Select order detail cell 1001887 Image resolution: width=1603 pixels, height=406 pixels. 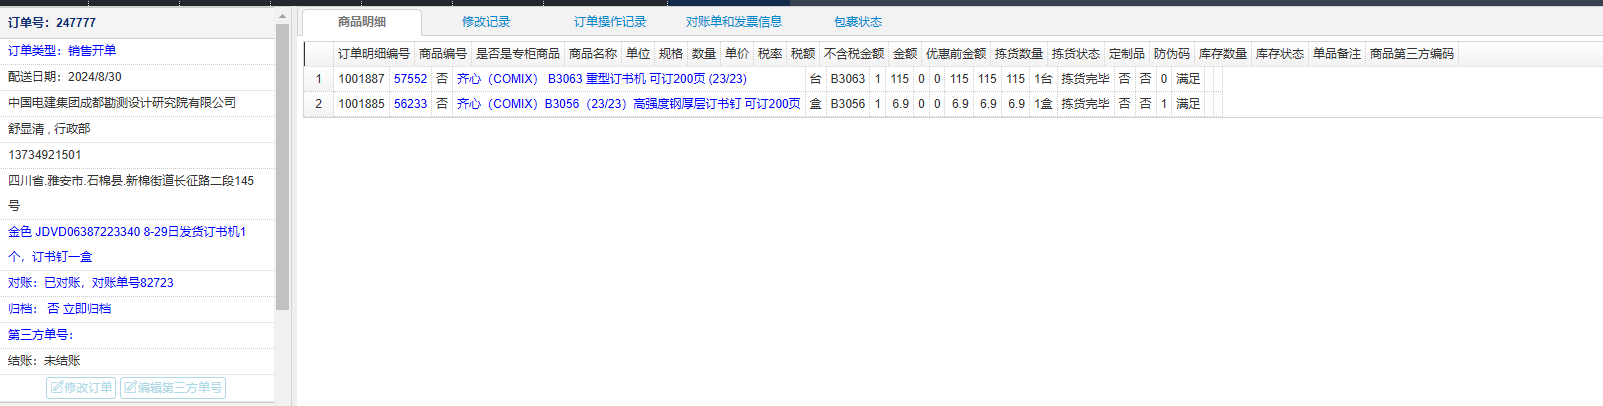point(361,79)
